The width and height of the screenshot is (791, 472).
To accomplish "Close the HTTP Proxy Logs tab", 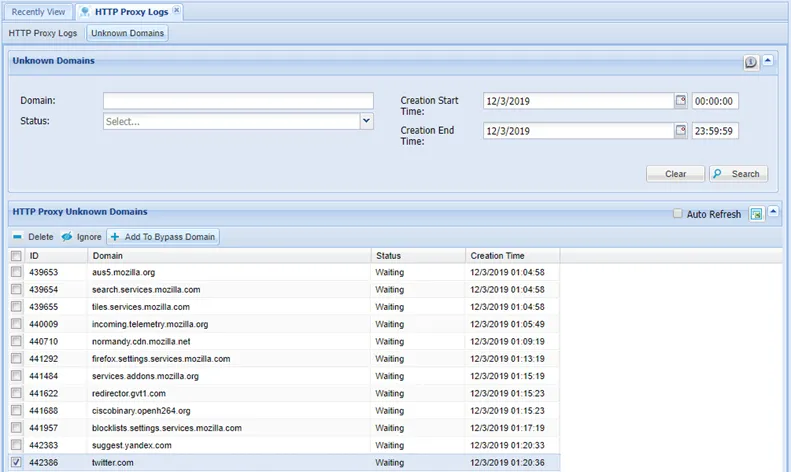I will (176, 10).
